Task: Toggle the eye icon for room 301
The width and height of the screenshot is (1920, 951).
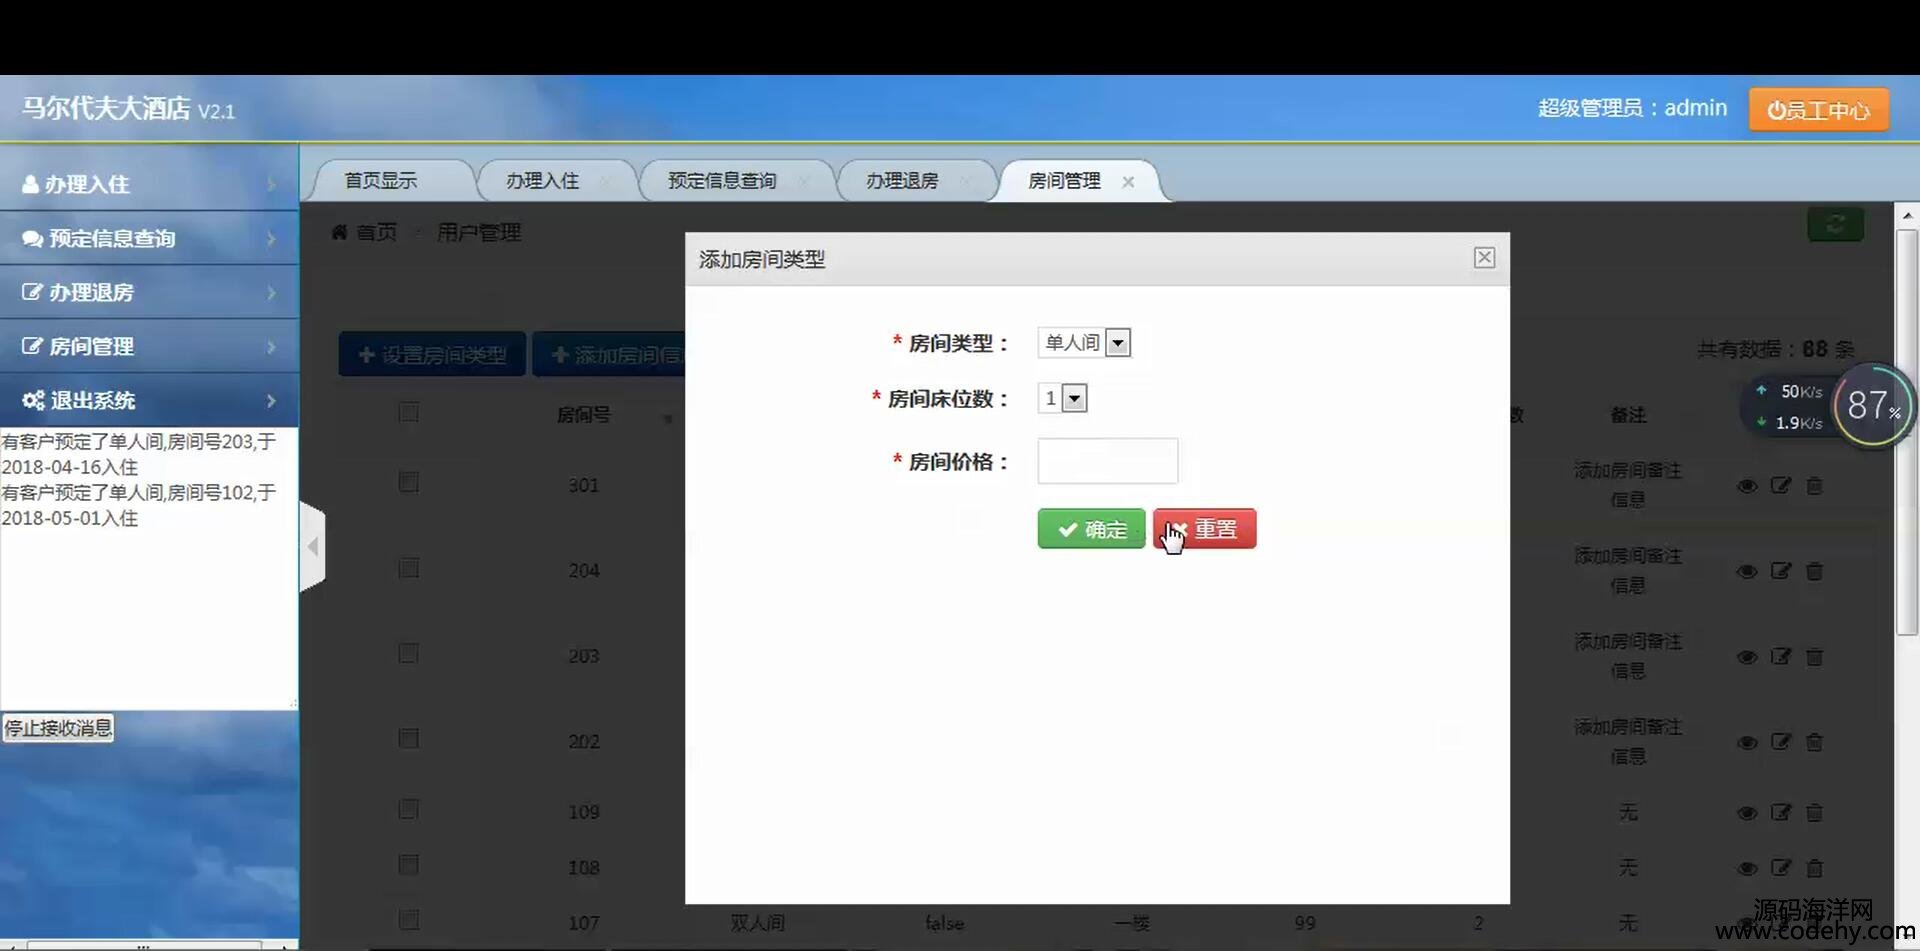Action: pyautogui.click(x=1747, y=486)
